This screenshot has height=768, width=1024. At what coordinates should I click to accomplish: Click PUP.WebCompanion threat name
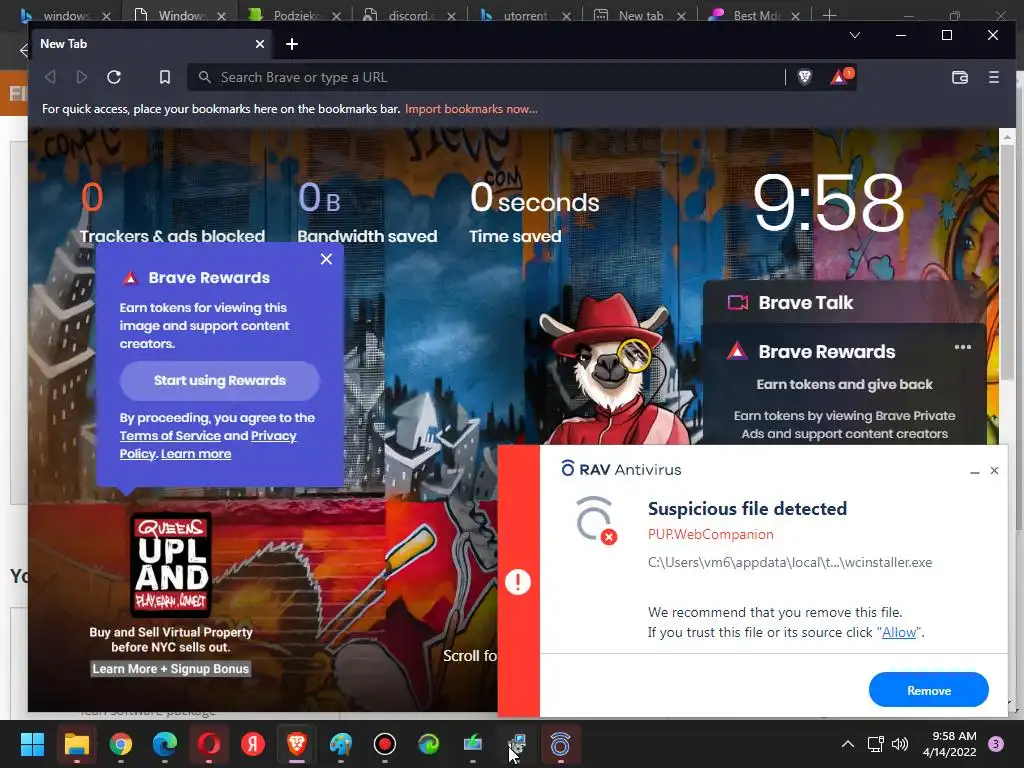tap(711, 534)
